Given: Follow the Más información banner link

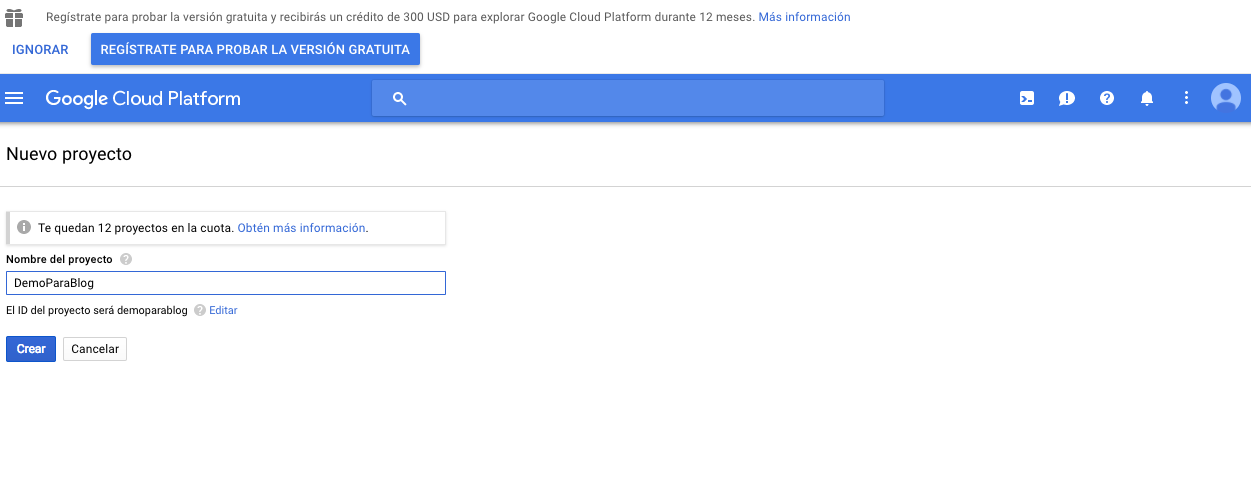Looking at the screenshot, I should (x=804, y=17).
